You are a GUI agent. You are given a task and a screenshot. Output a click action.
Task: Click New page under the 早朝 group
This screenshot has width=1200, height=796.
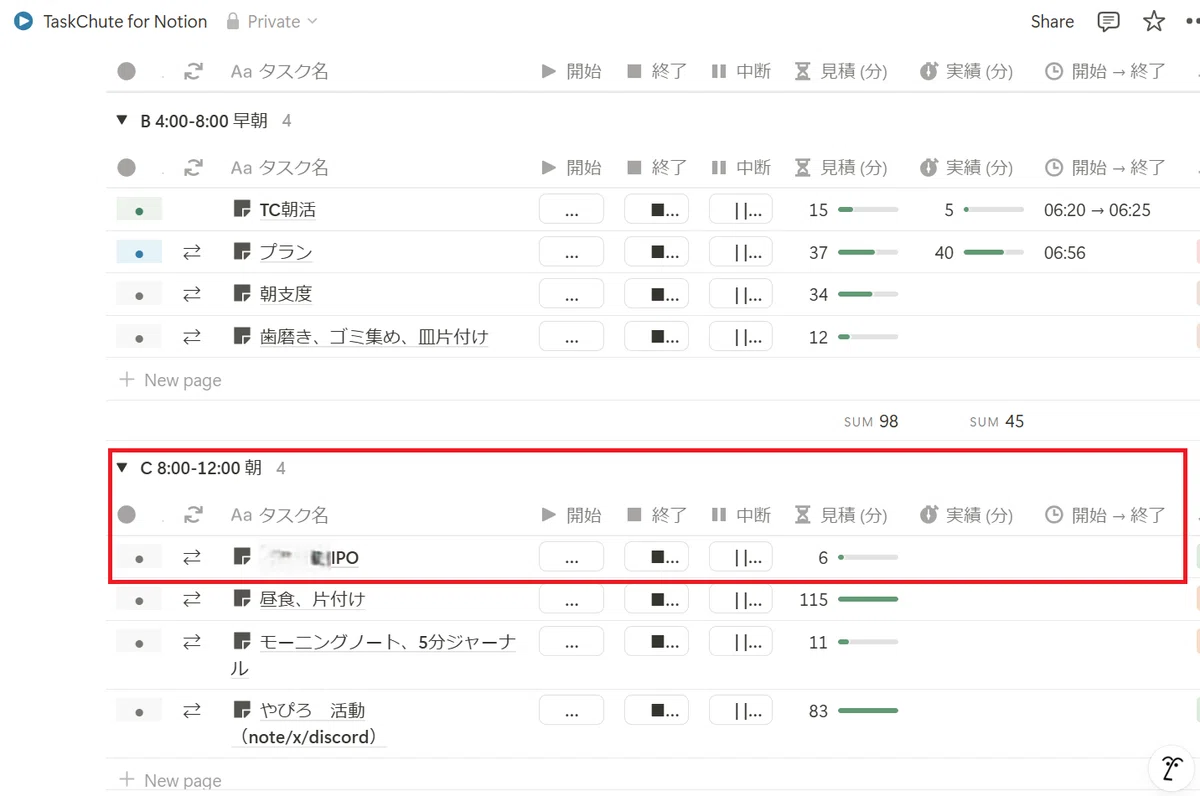point(170,380)
